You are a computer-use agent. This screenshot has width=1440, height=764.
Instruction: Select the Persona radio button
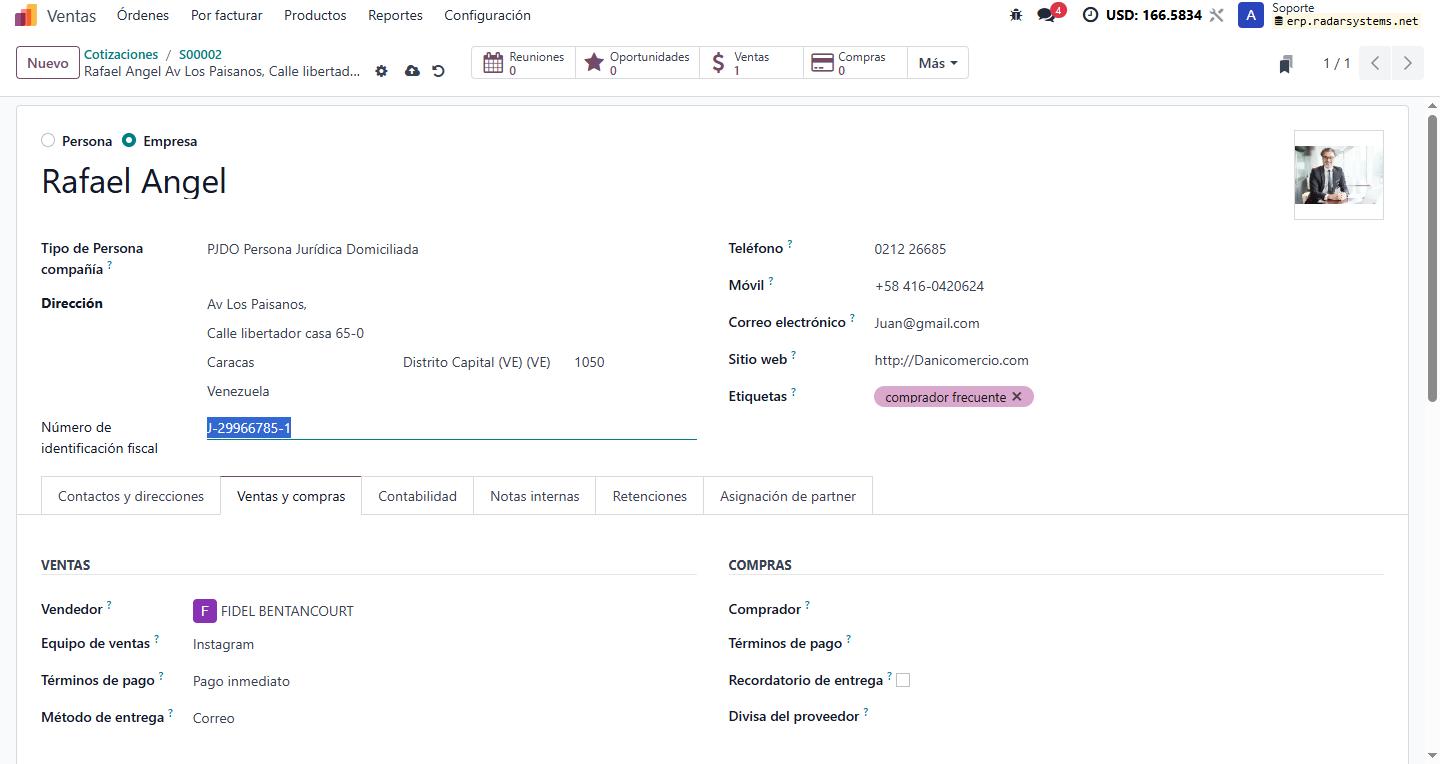pos(48,141)
